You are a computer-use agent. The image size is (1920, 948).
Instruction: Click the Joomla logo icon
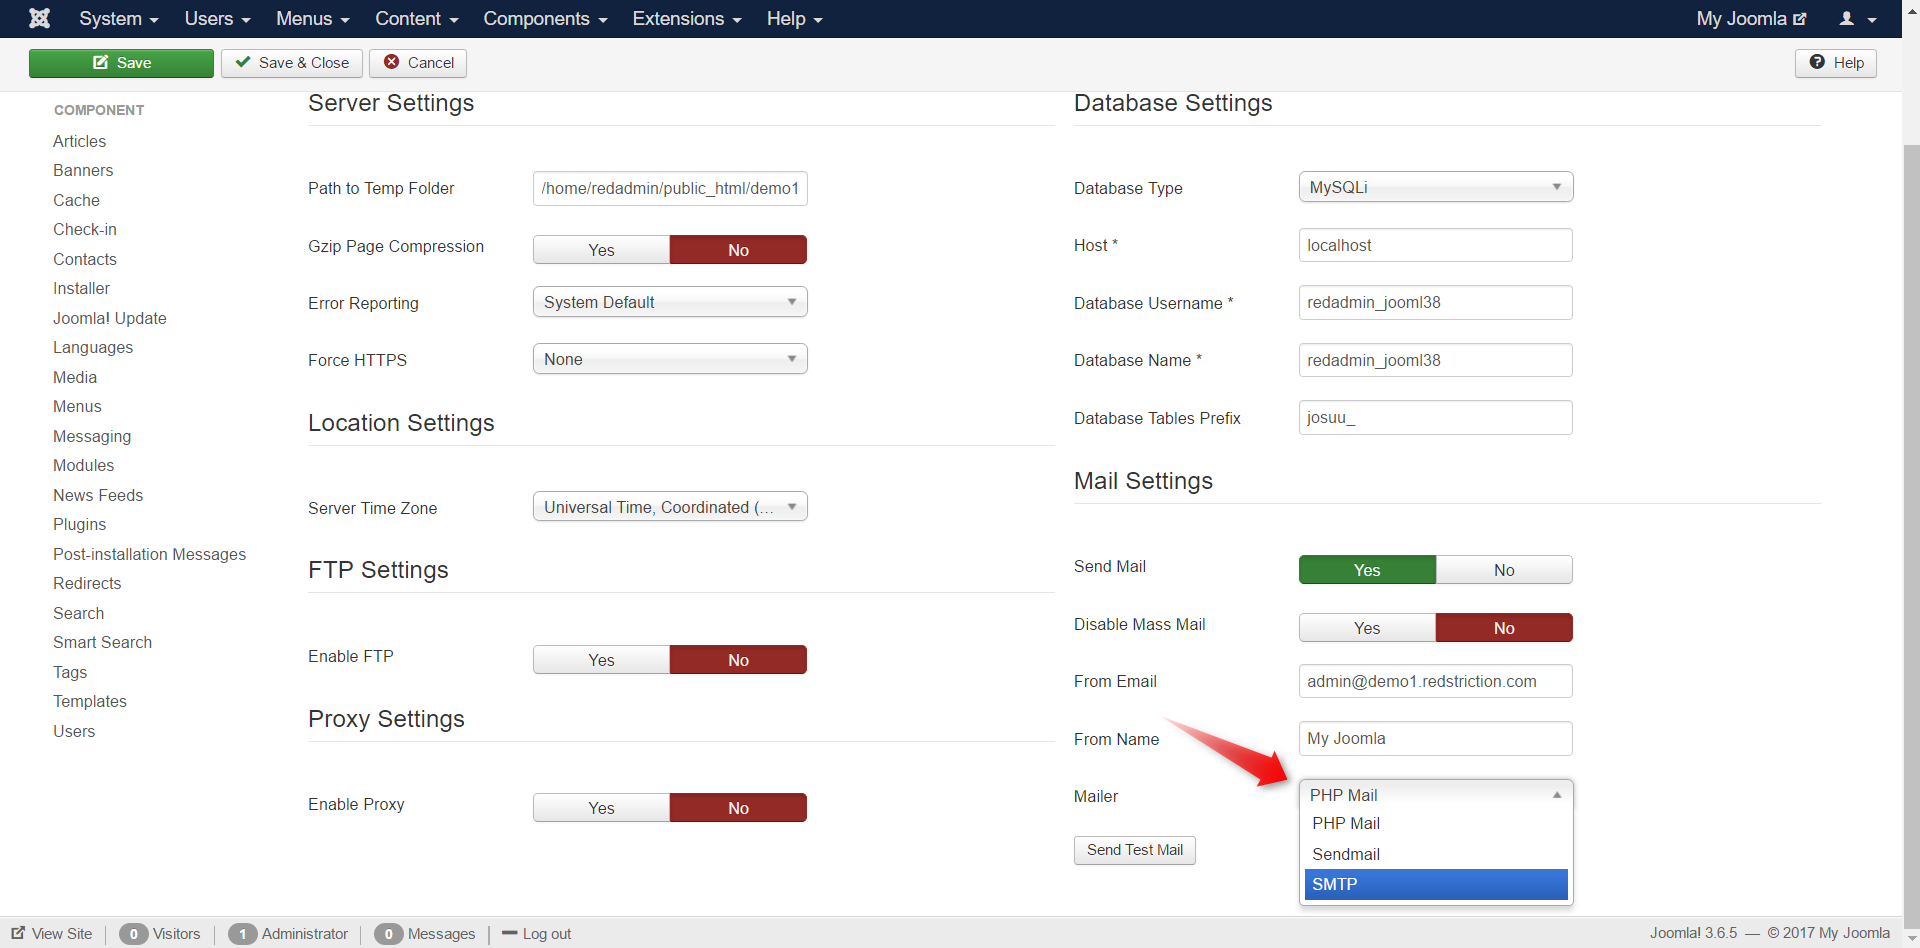pyautogui.click(x=40, y=18)
